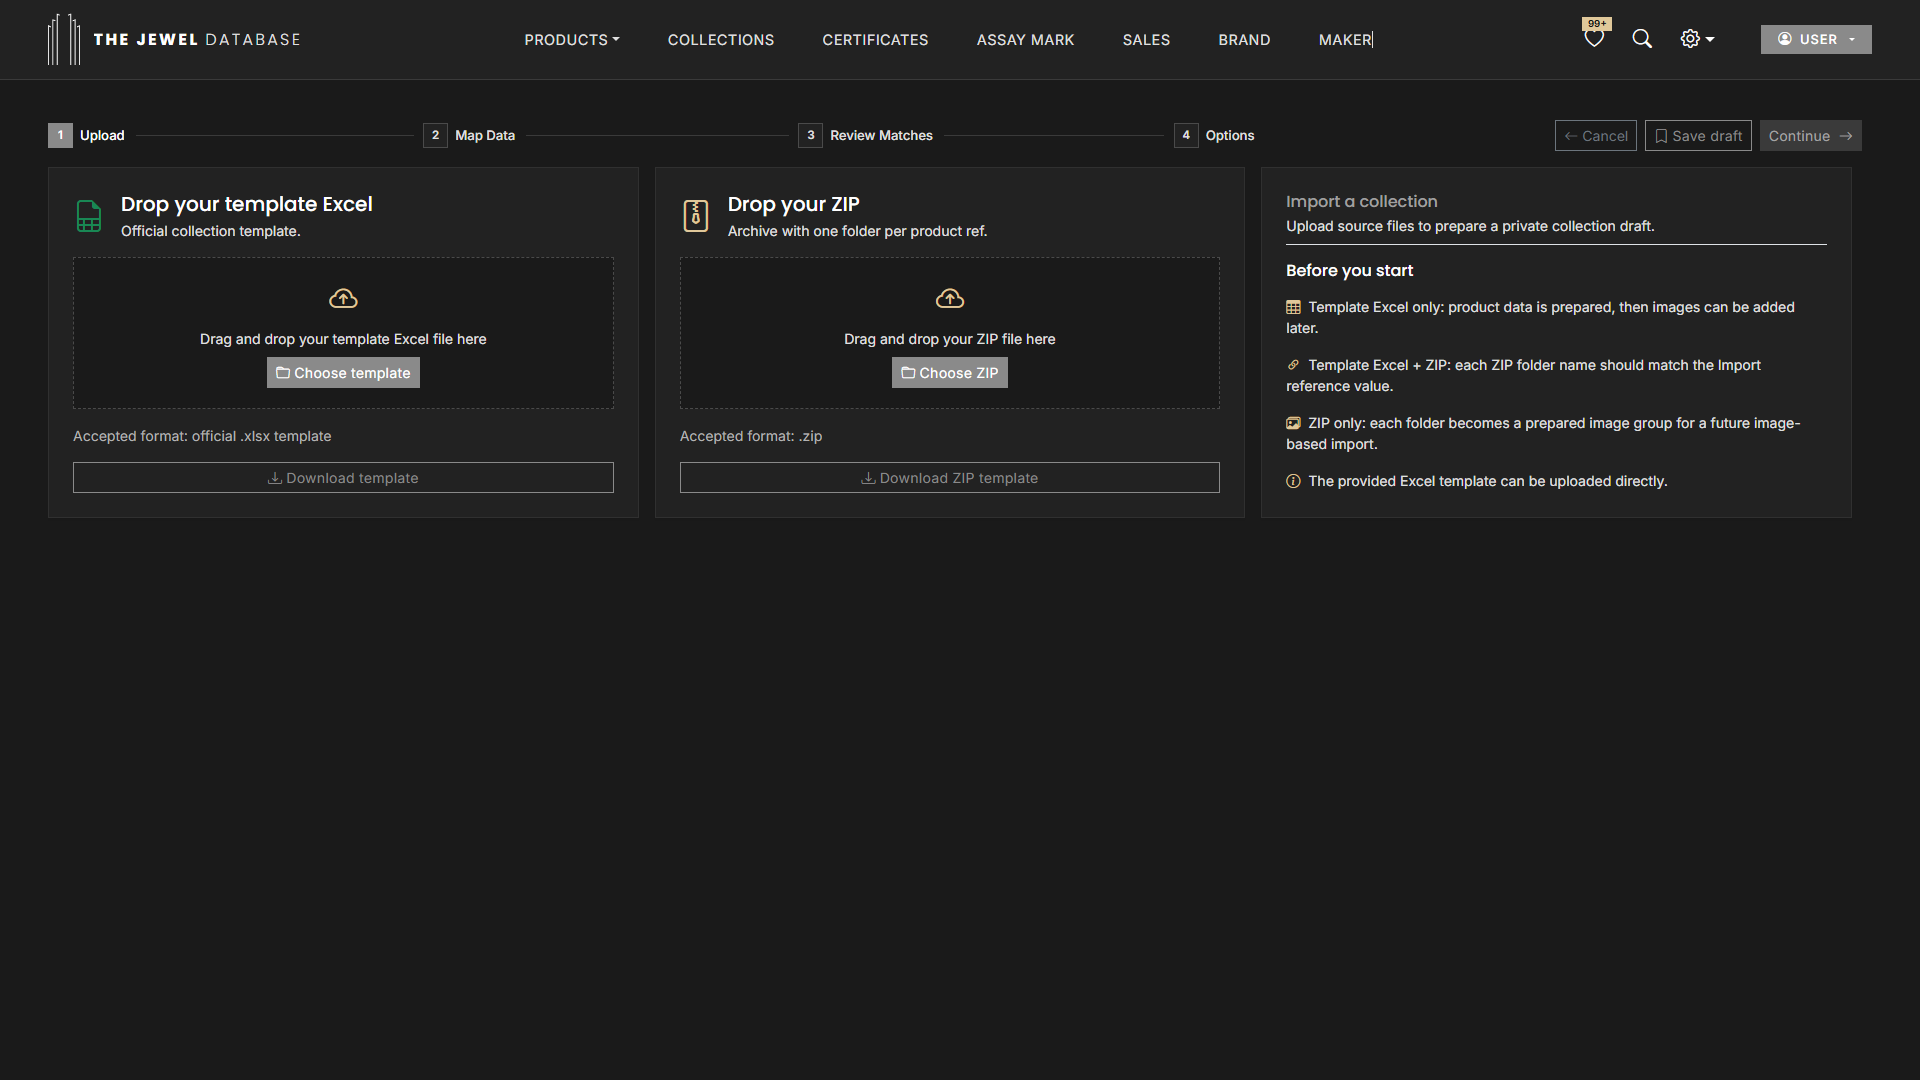
Task: Click cloud upload icon in Excel drop zone
Action: (x=343, y=298)
